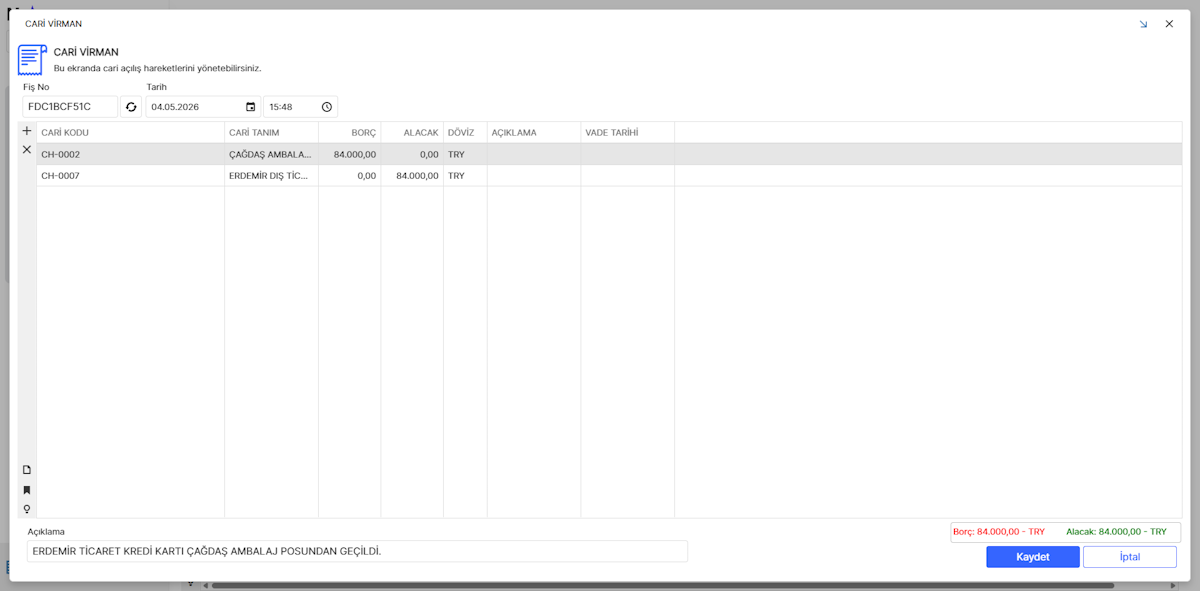Click the document page icon in left strip
The width and height of the screenshot is (1200, 591).
pyautogui.click(x=27, y=470)
